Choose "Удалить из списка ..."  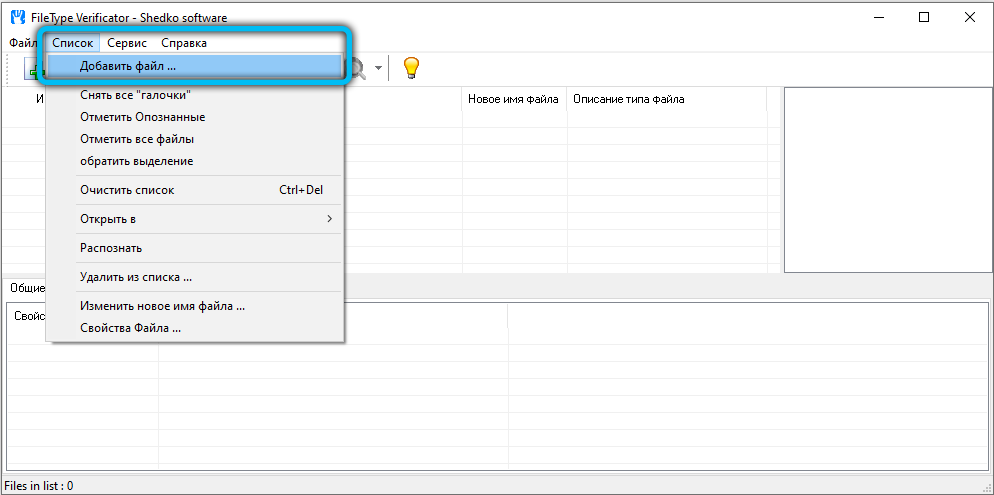point(136,277)
